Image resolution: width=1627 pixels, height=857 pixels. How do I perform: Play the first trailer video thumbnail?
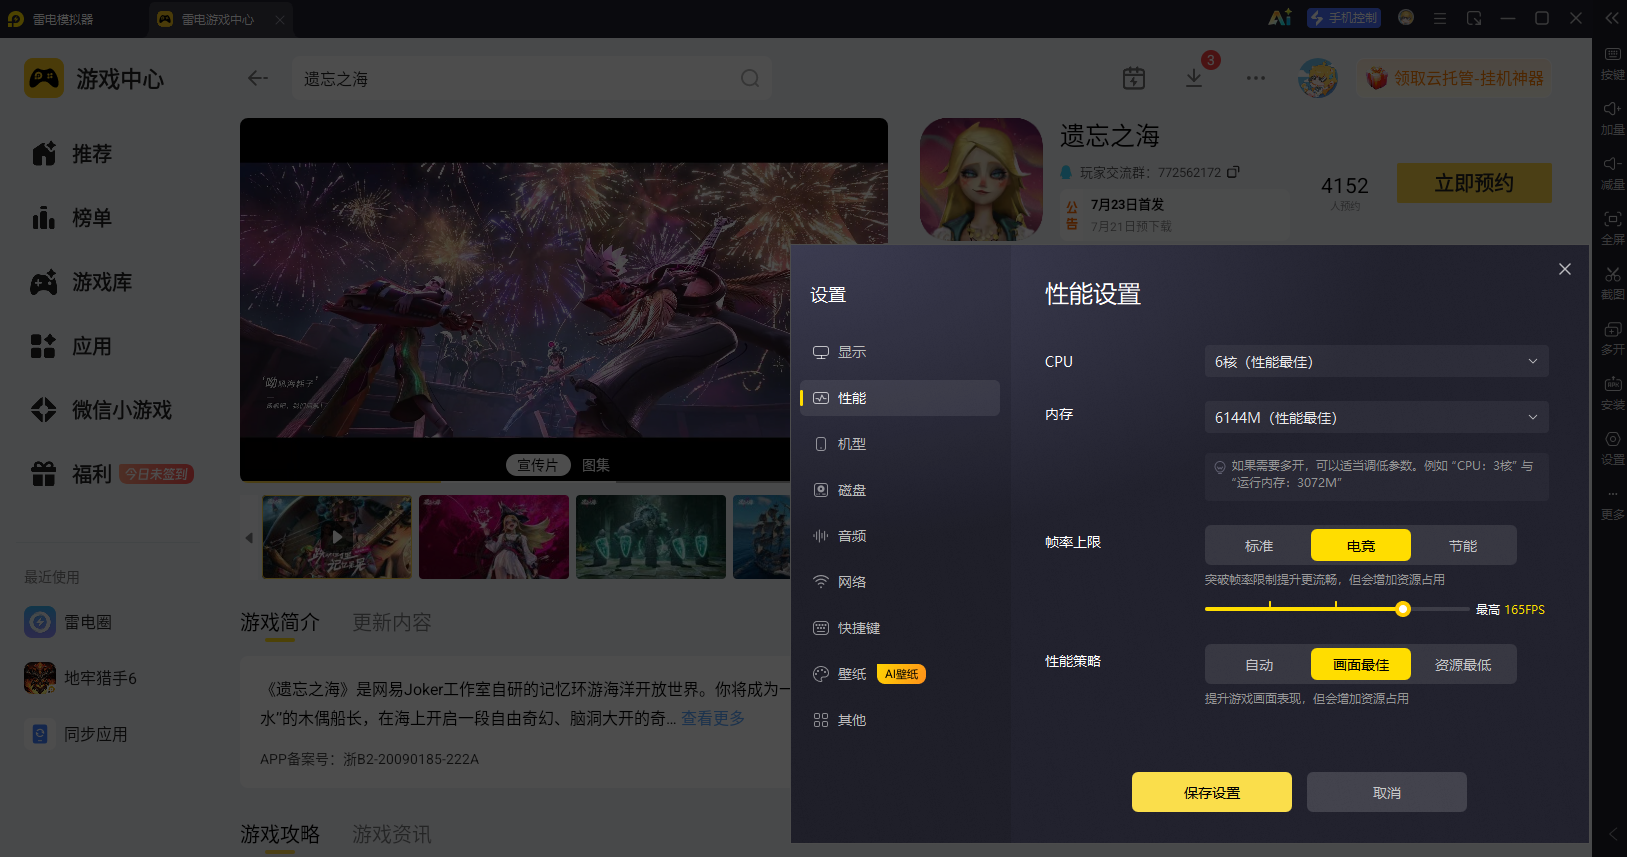(337, 537)
